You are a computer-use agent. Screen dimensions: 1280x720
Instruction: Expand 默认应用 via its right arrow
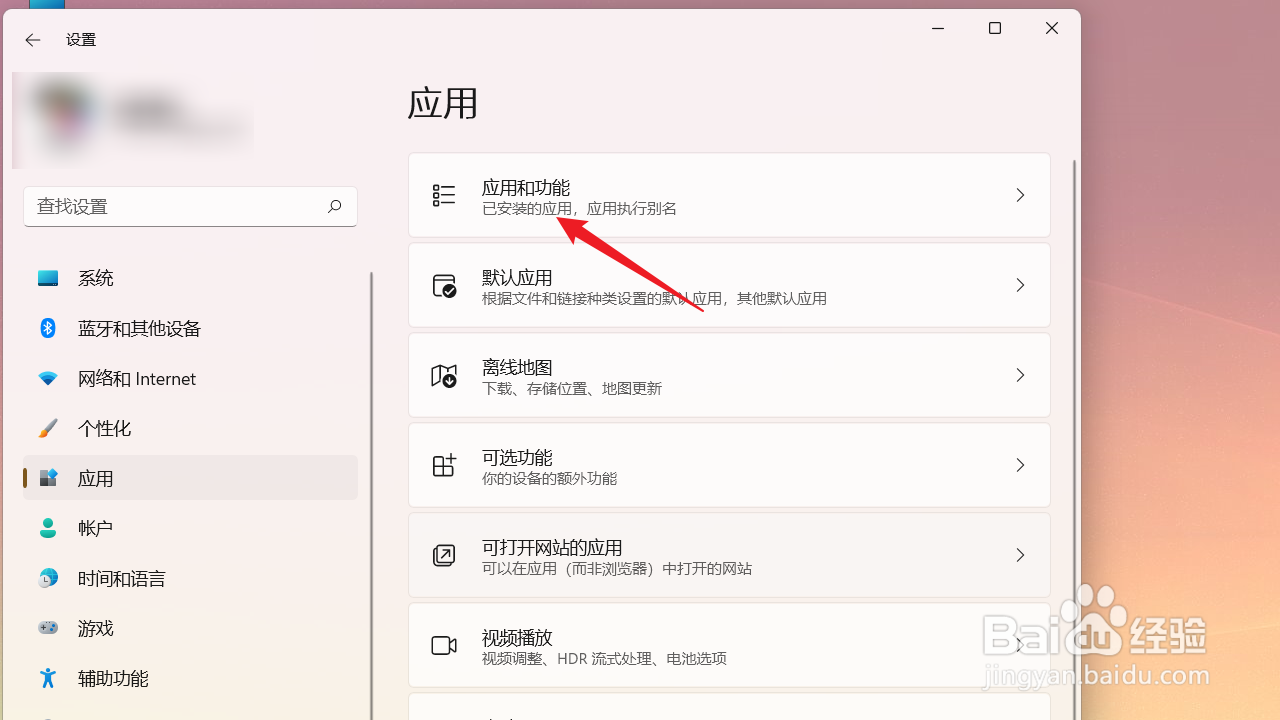(x=1020, y=285)
